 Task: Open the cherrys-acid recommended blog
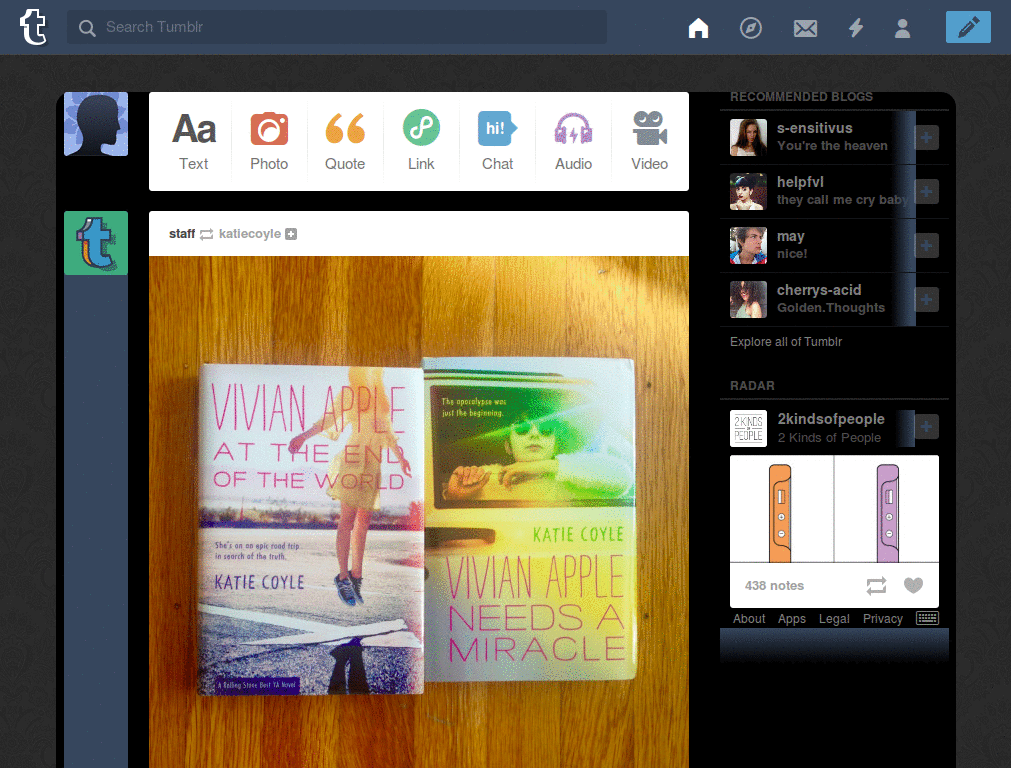click(819, 290)
